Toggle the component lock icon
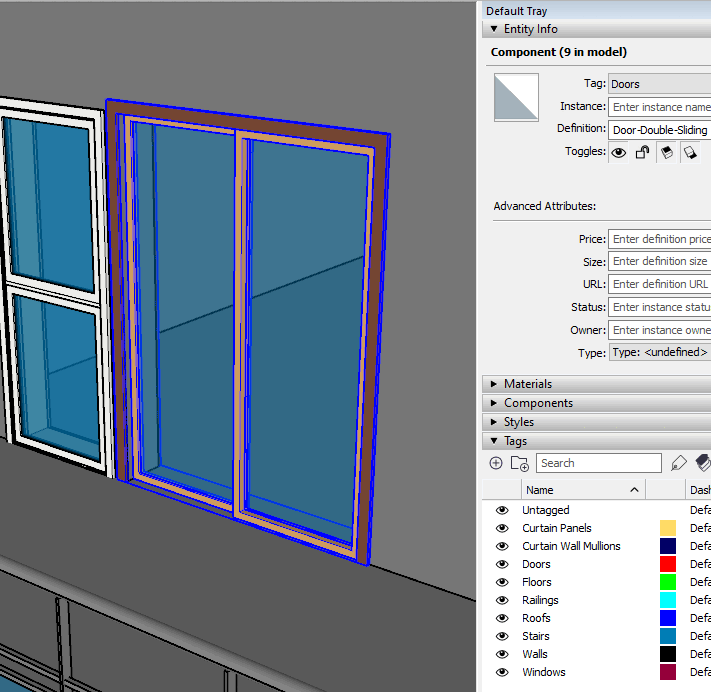The image size is (711, 692). tap(643, 152)
